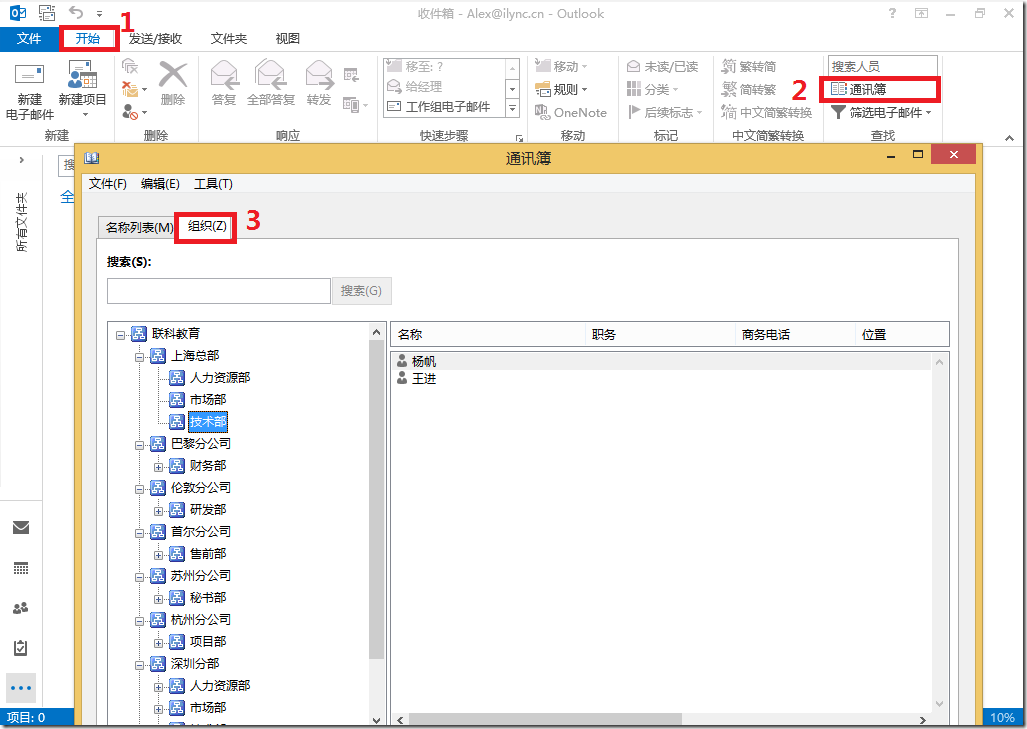Open the Move dropdown in ribbon
The height and width of the screenshot is (729, 1027).
point(561,66)
